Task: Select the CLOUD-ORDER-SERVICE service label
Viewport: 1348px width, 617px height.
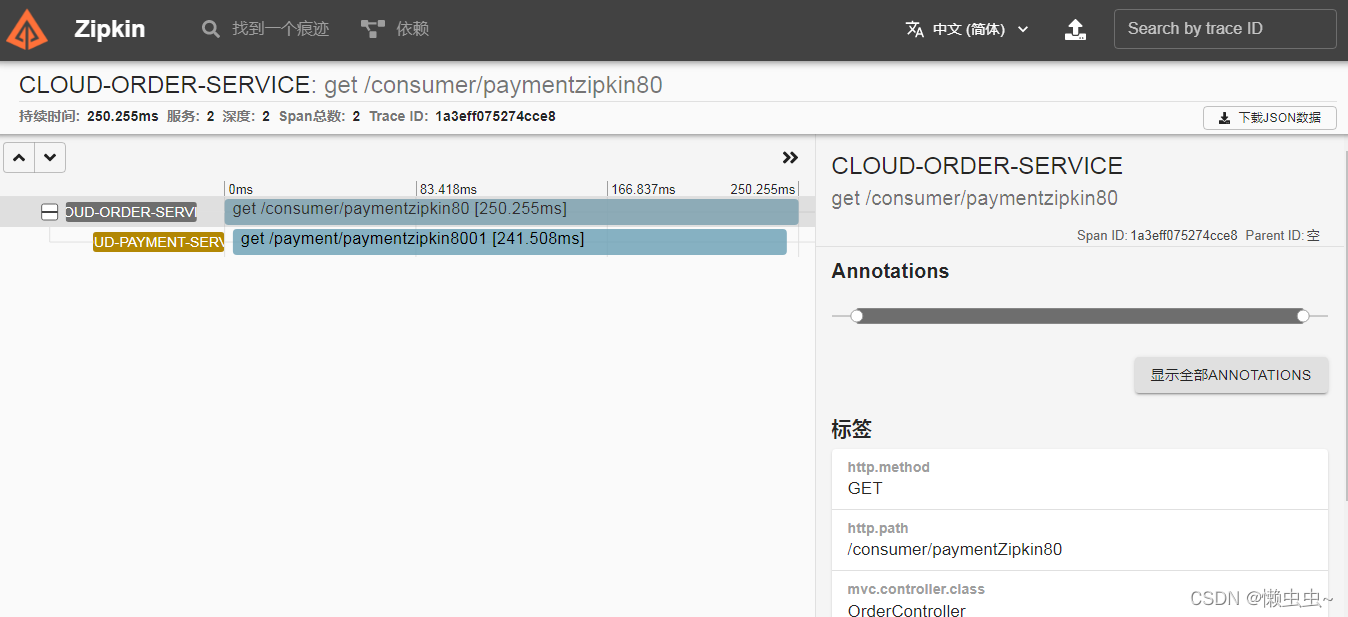Action: click(131, 212)
